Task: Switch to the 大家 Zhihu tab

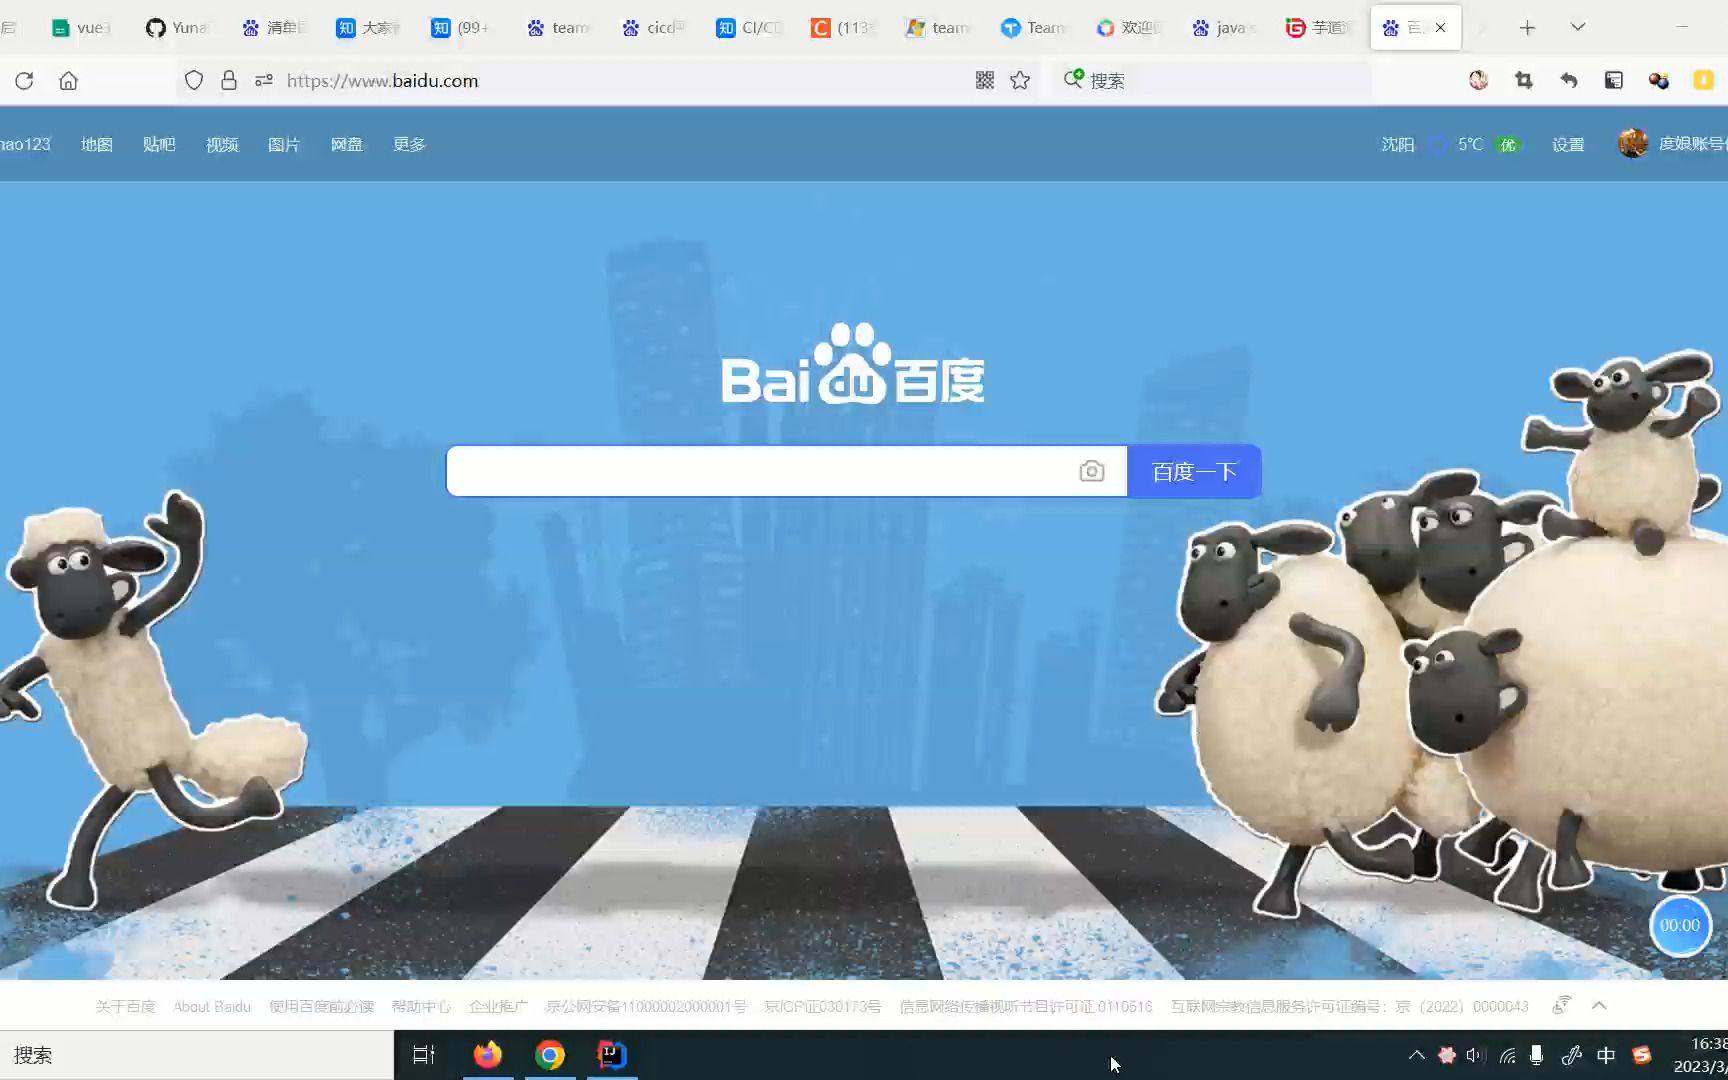Action: (x=368, y=28)
